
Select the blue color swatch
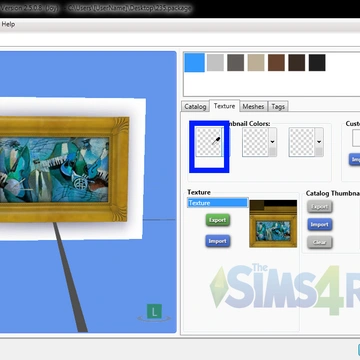pos(194,62)
